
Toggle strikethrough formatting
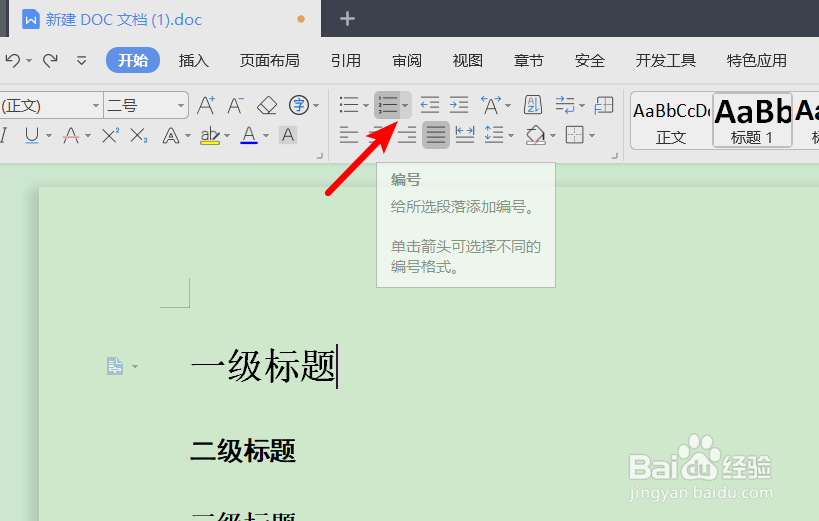click(x=71, y=136)
